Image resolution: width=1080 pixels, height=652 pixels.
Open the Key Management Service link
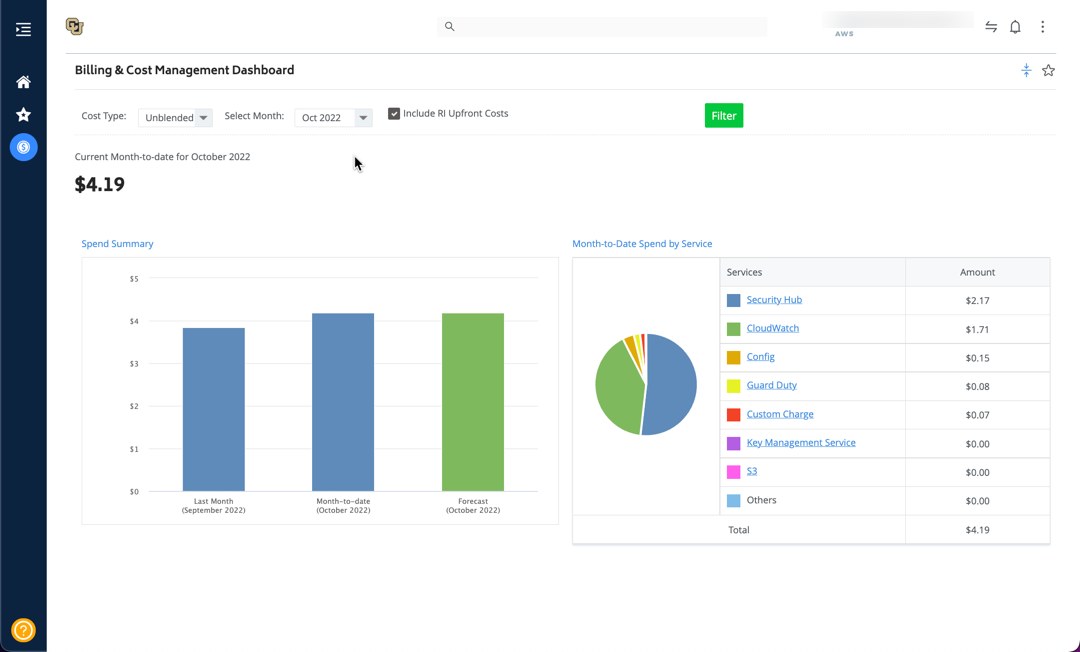[x=800, y=443]
